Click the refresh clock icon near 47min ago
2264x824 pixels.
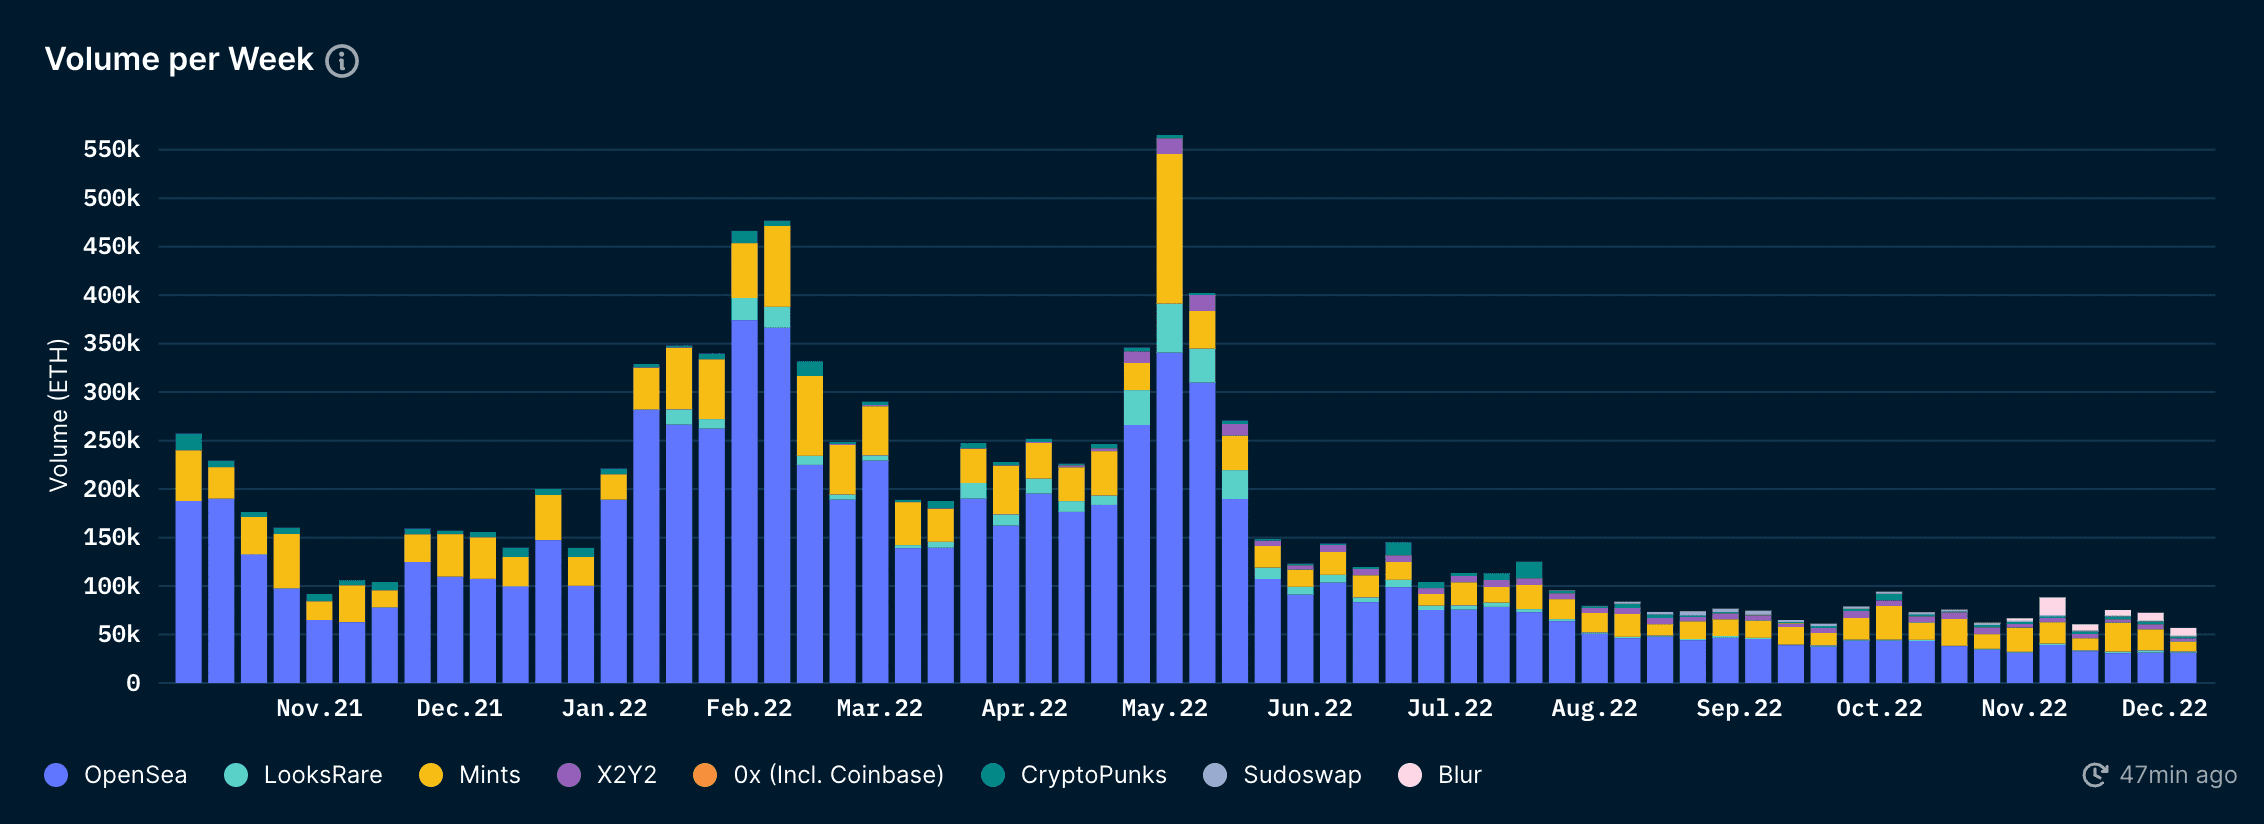pyautogui.click(x=2095, y=775)
